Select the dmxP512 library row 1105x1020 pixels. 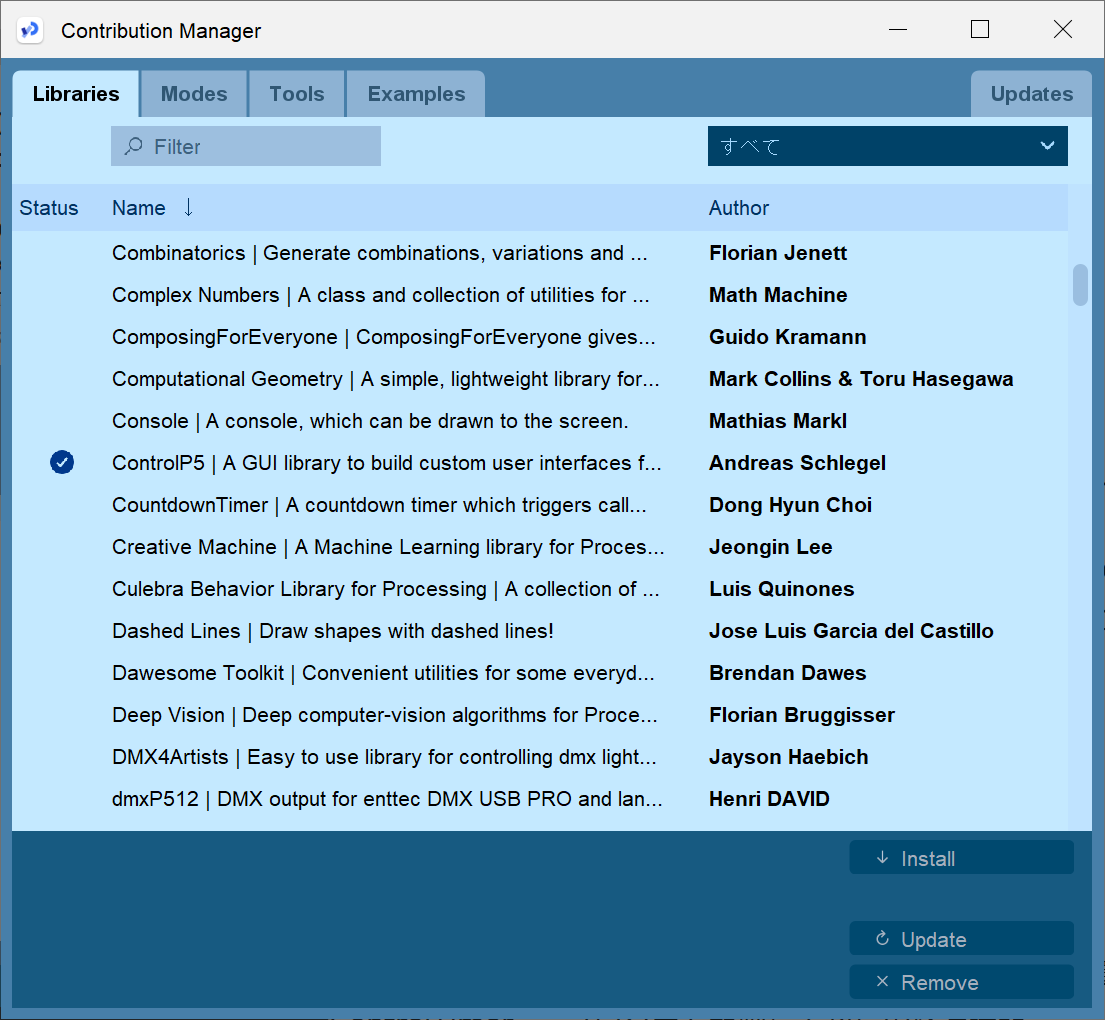[540, 799]
